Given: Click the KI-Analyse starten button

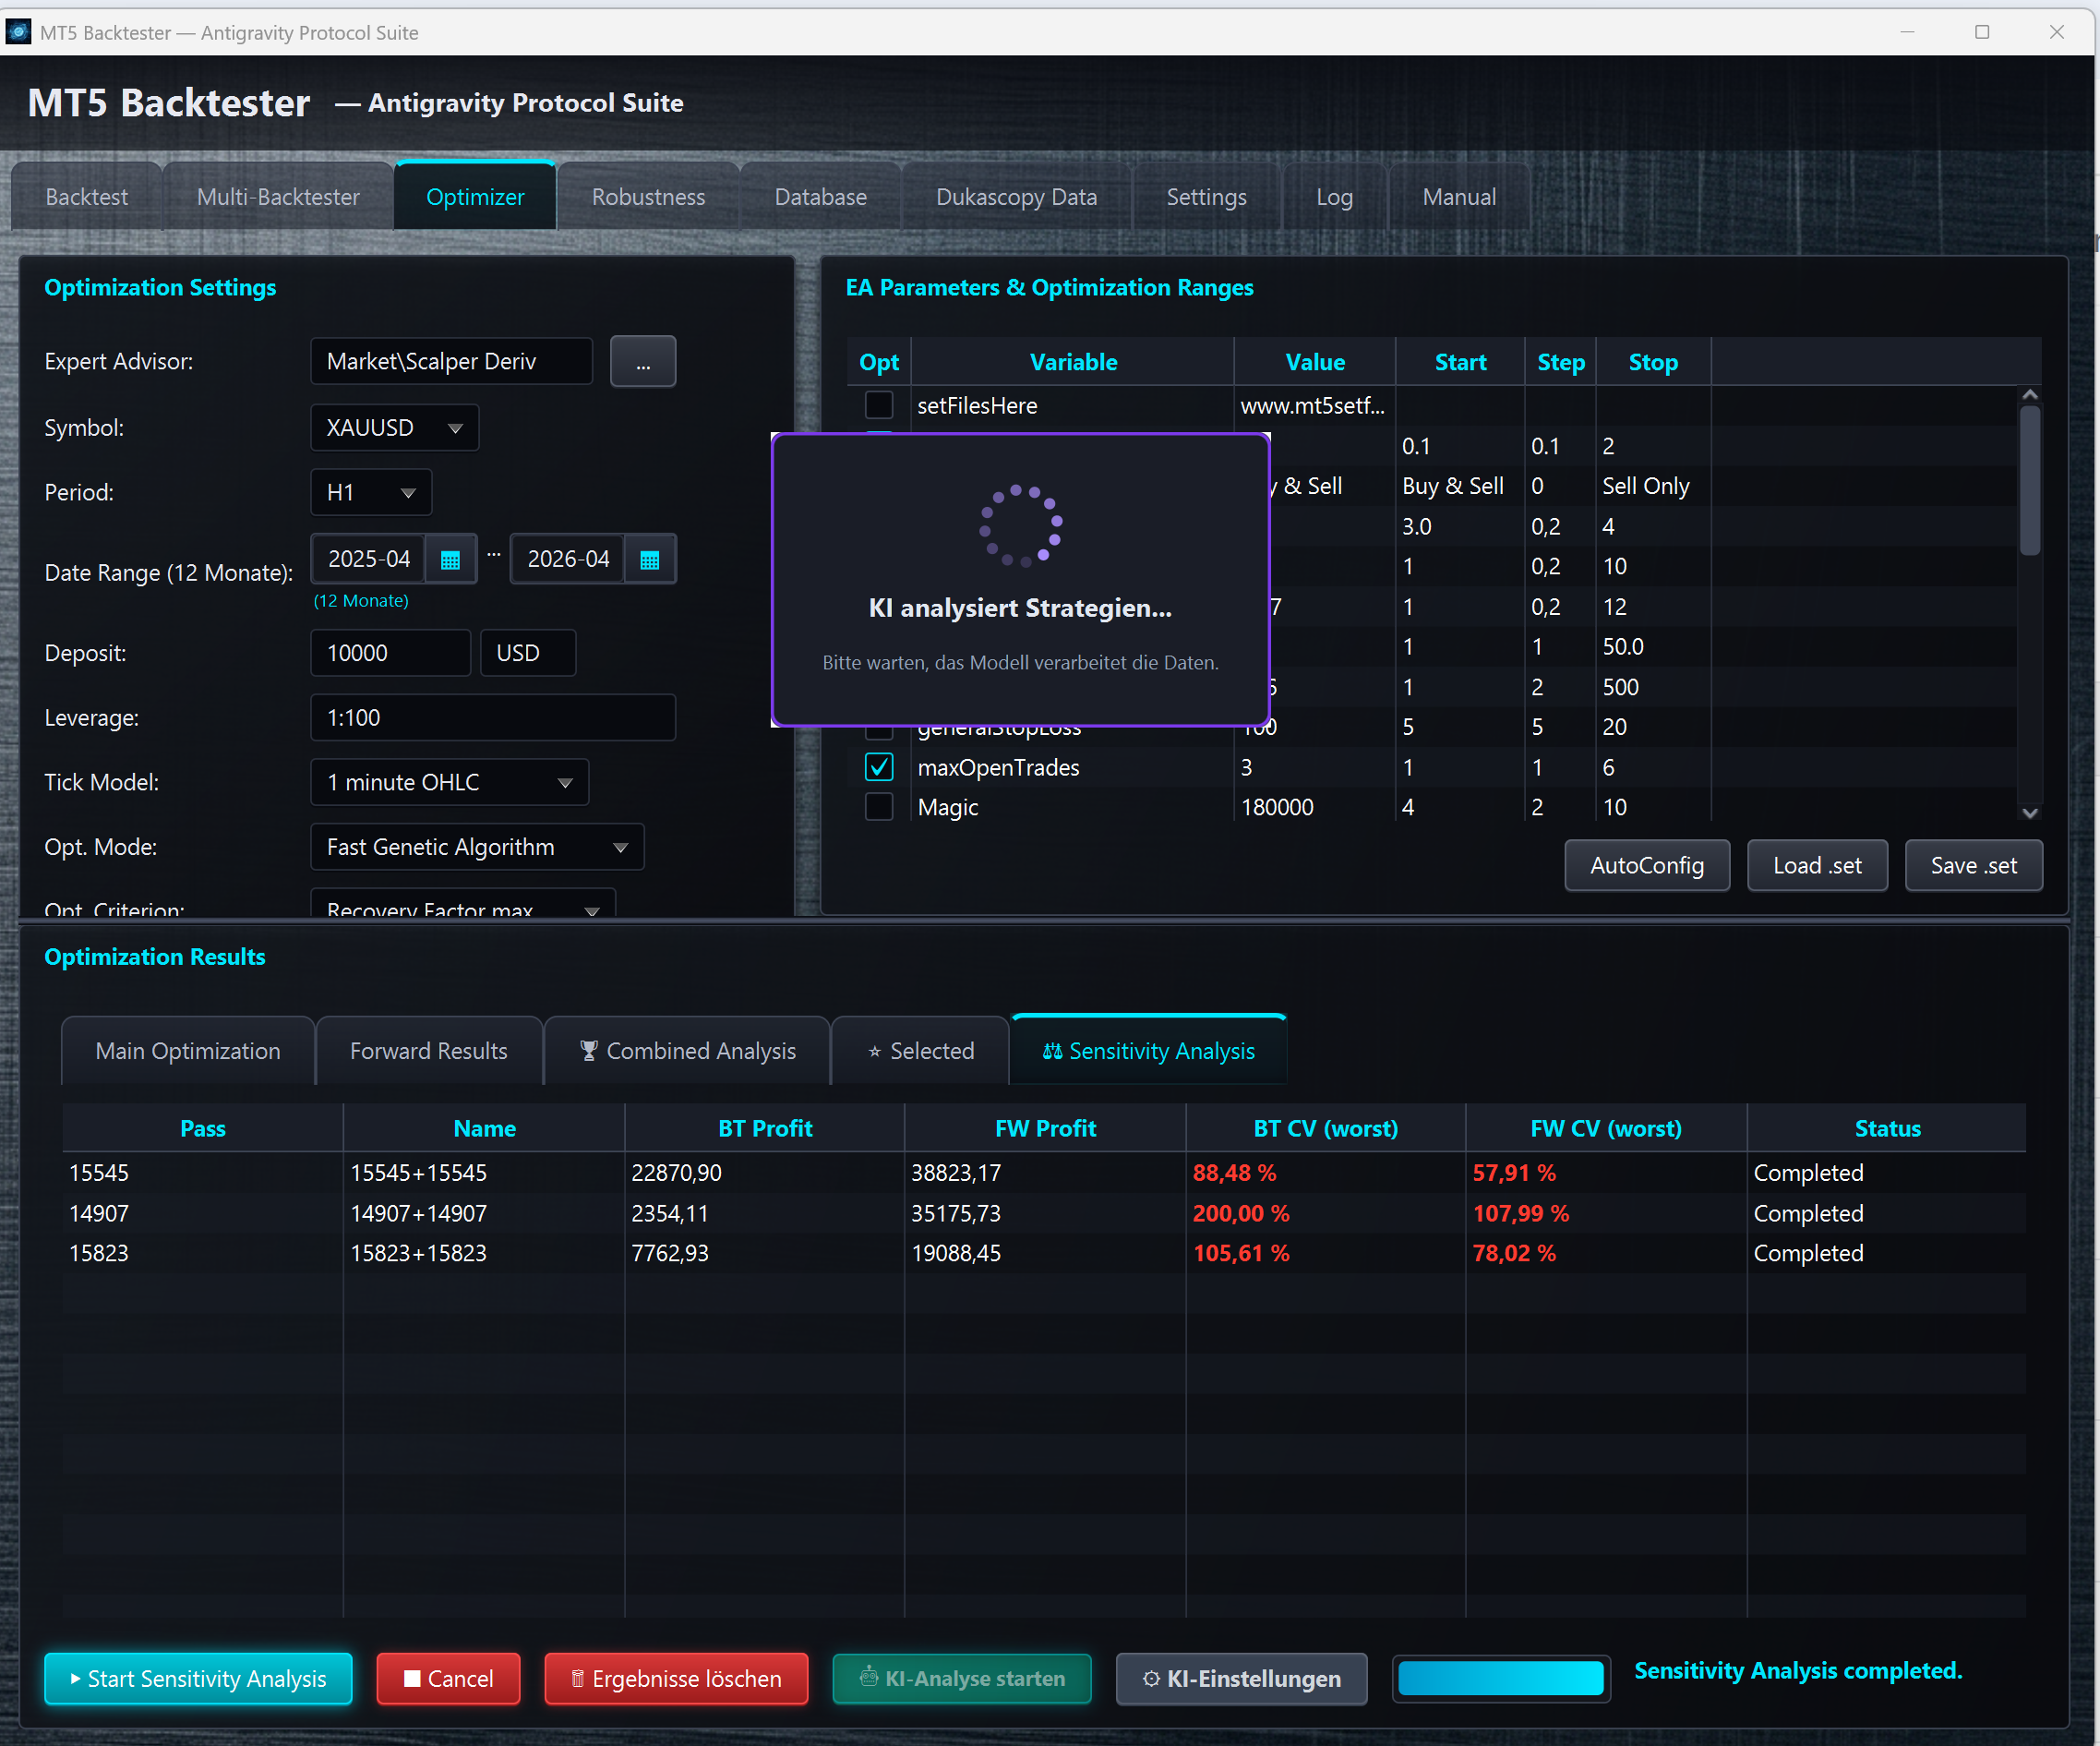Looking at the screenshot, I should [x=962, y=1679].
